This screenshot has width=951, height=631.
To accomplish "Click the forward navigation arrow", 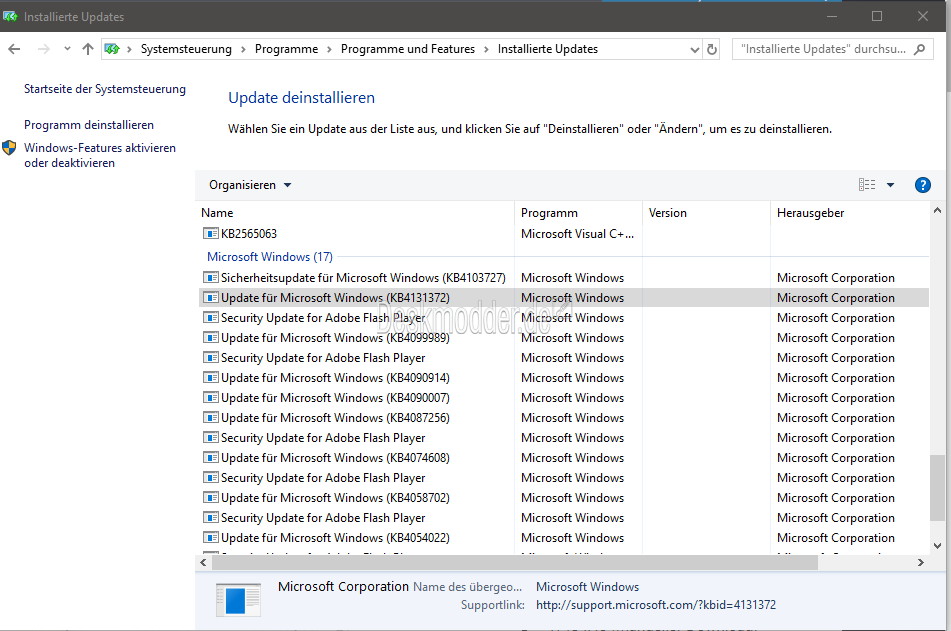I will 43,49.
